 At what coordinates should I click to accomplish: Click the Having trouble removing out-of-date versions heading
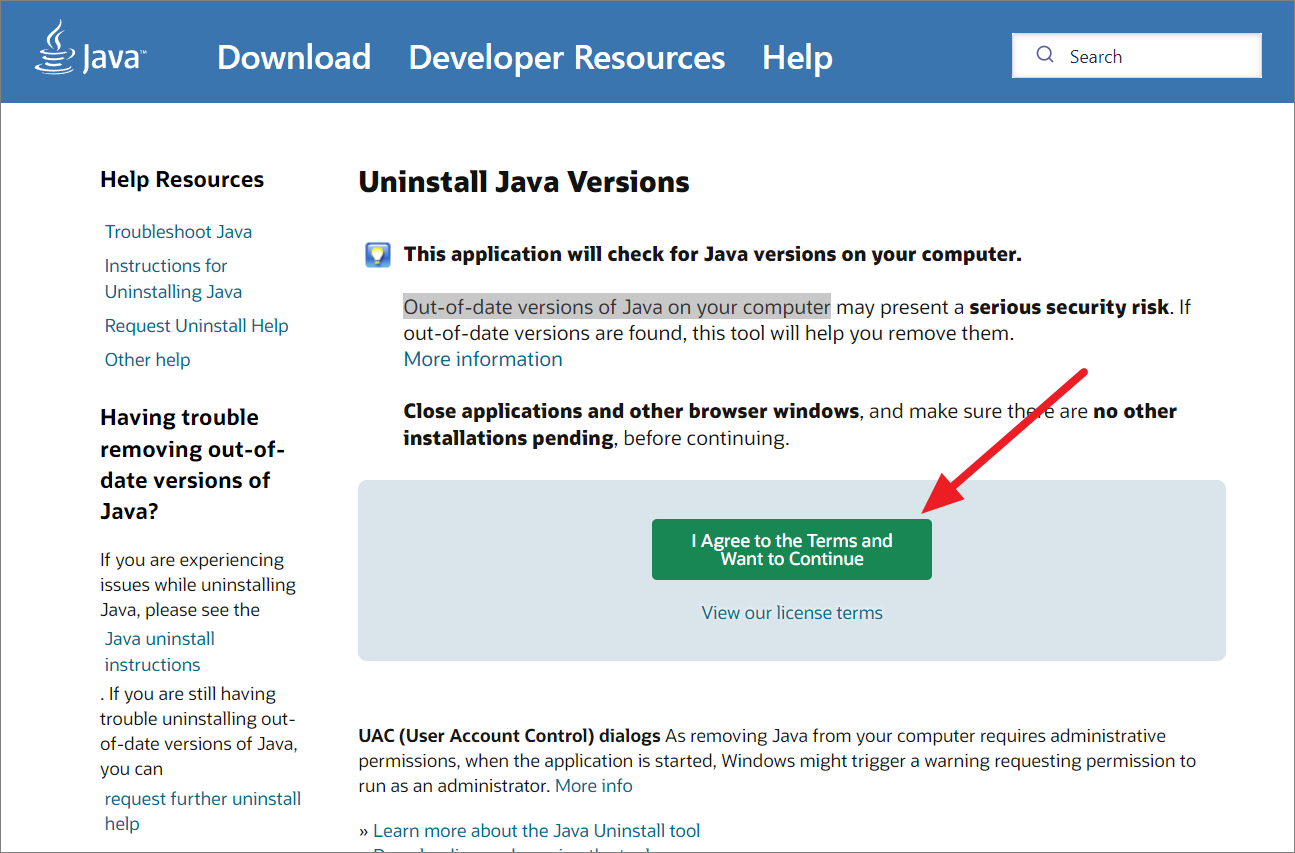(193, 465)
